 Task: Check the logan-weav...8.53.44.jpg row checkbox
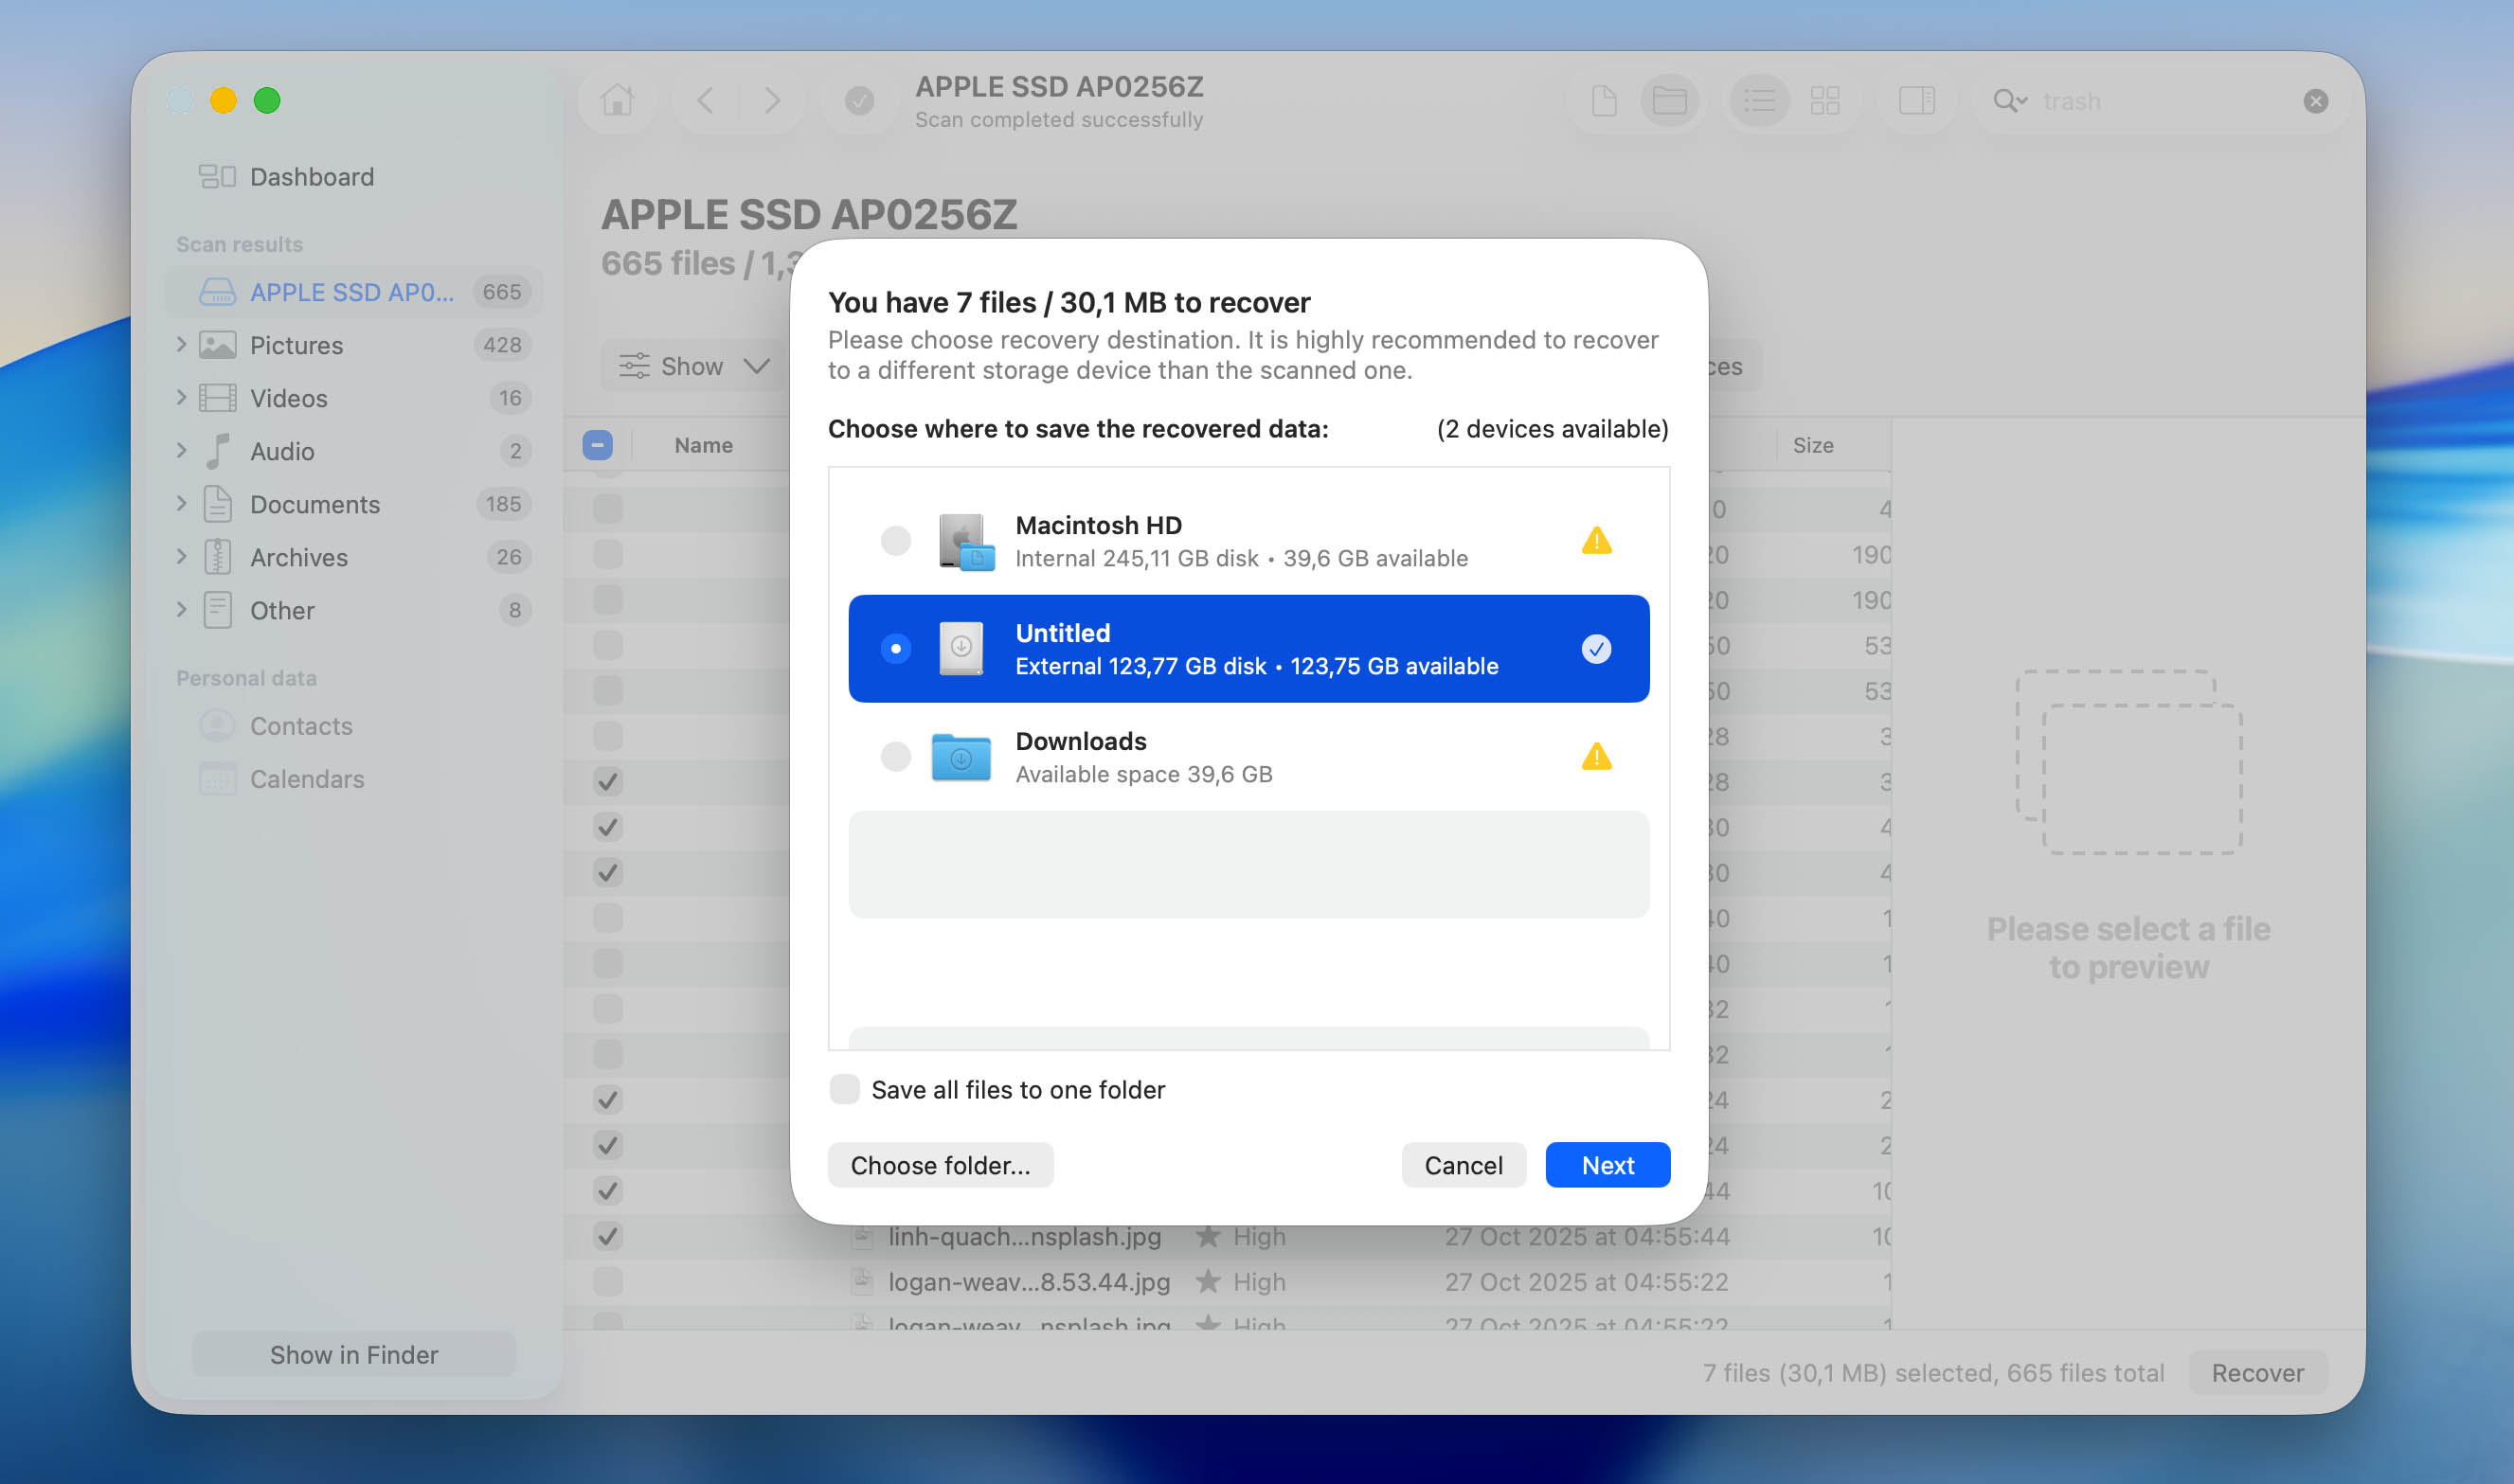(607, 1281)
